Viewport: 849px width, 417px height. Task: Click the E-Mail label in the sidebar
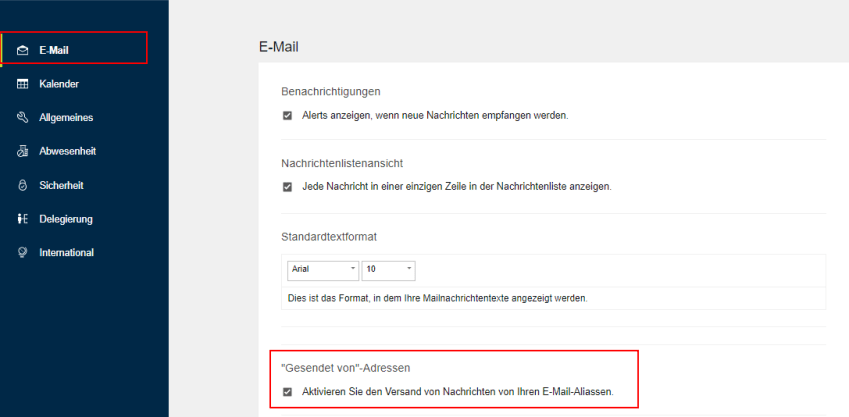point(54,50)
